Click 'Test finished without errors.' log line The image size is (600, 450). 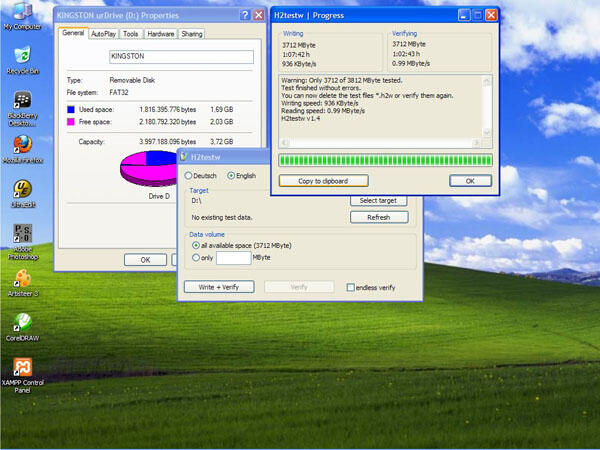click(x=321, y=88)
